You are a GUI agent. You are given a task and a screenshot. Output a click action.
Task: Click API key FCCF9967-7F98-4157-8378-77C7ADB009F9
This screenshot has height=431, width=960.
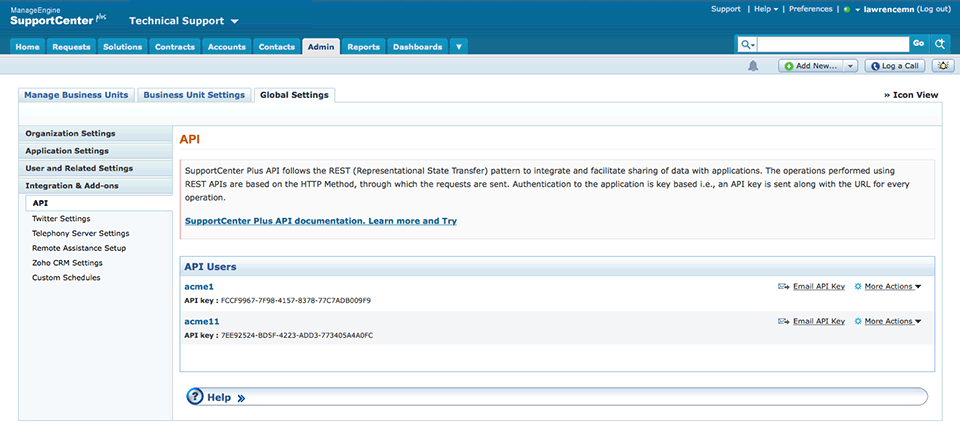coord(296,301)
